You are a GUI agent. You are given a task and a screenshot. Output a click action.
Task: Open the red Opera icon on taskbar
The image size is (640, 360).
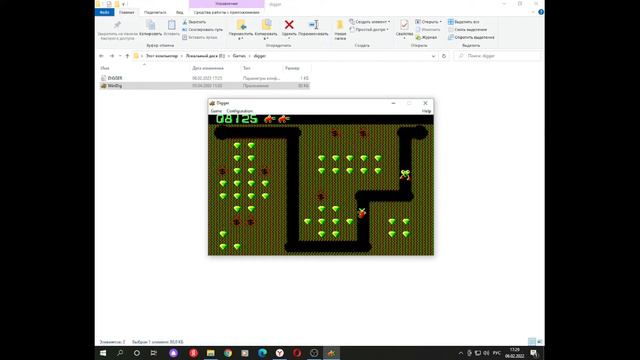297,353
